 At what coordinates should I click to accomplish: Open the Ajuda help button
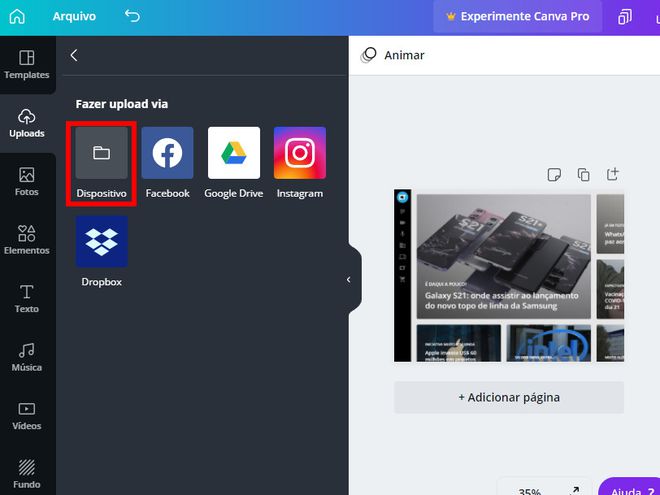pos(629,488)
